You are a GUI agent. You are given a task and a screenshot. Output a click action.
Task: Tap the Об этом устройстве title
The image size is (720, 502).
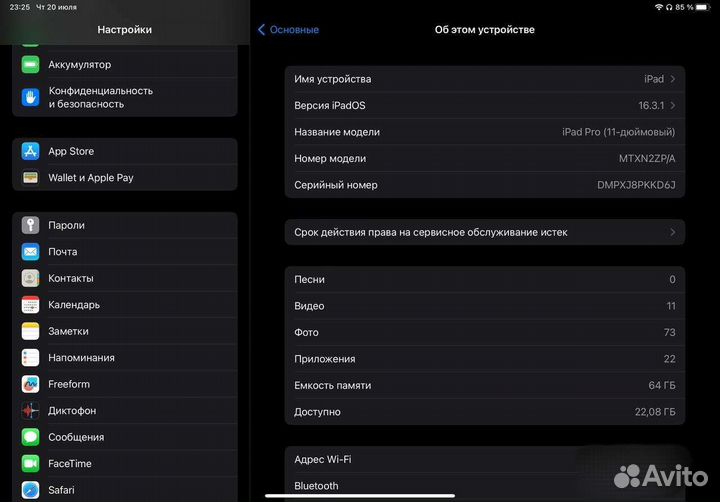tap(484, 30)
